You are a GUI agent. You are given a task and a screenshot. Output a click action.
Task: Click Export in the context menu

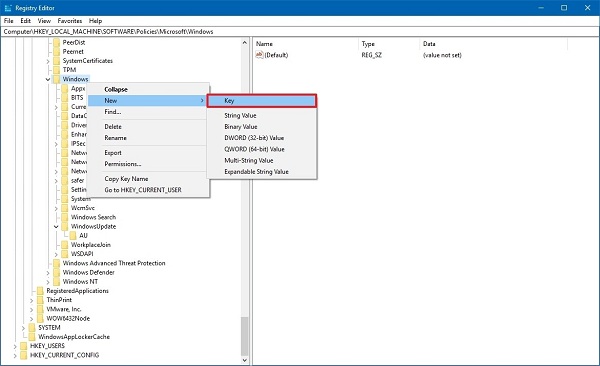113,153
